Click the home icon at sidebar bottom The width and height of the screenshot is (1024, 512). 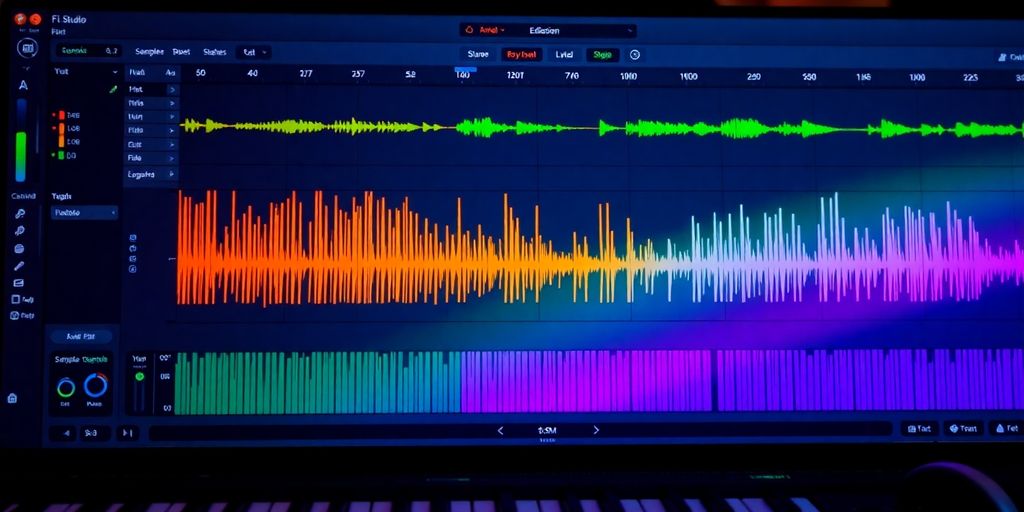(x=12, y=398)
